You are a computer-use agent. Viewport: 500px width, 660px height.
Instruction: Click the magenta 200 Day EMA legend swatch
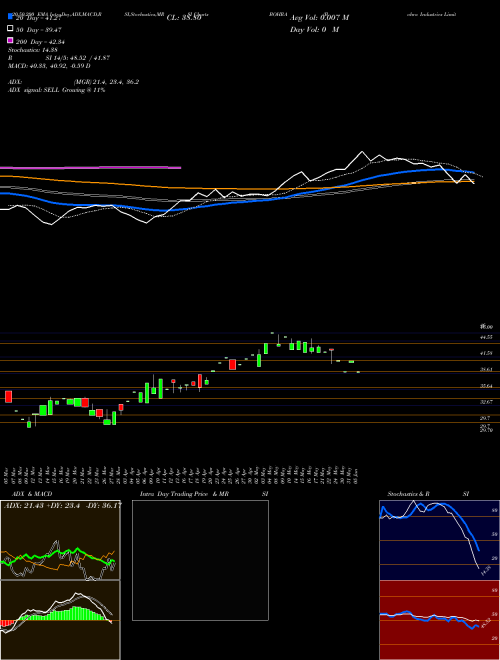tap(10, 41)
